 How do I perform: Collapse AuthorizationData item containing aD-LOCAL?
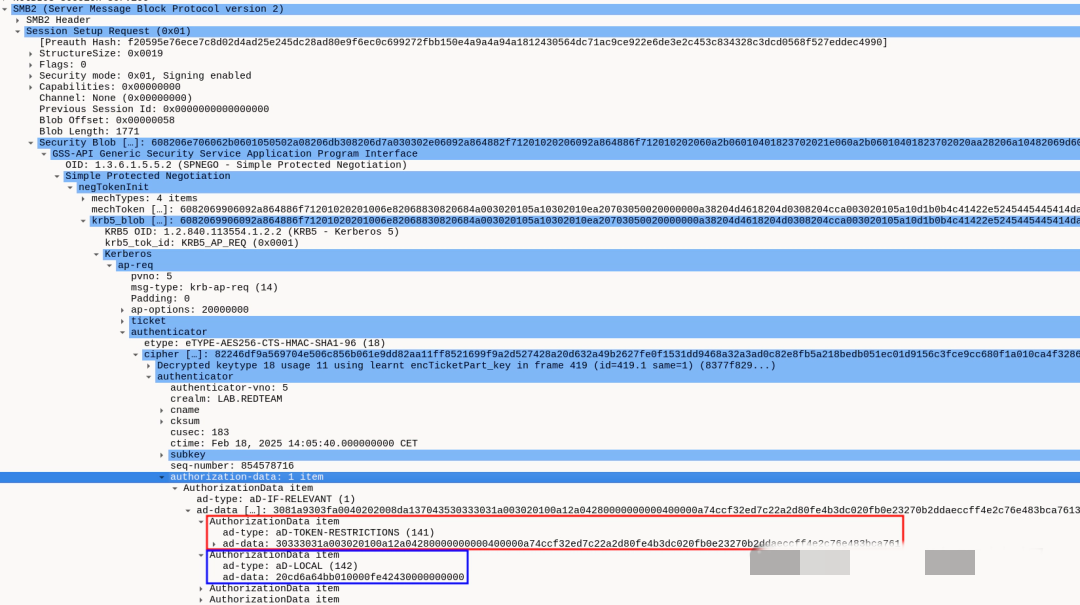pos(201,555)
